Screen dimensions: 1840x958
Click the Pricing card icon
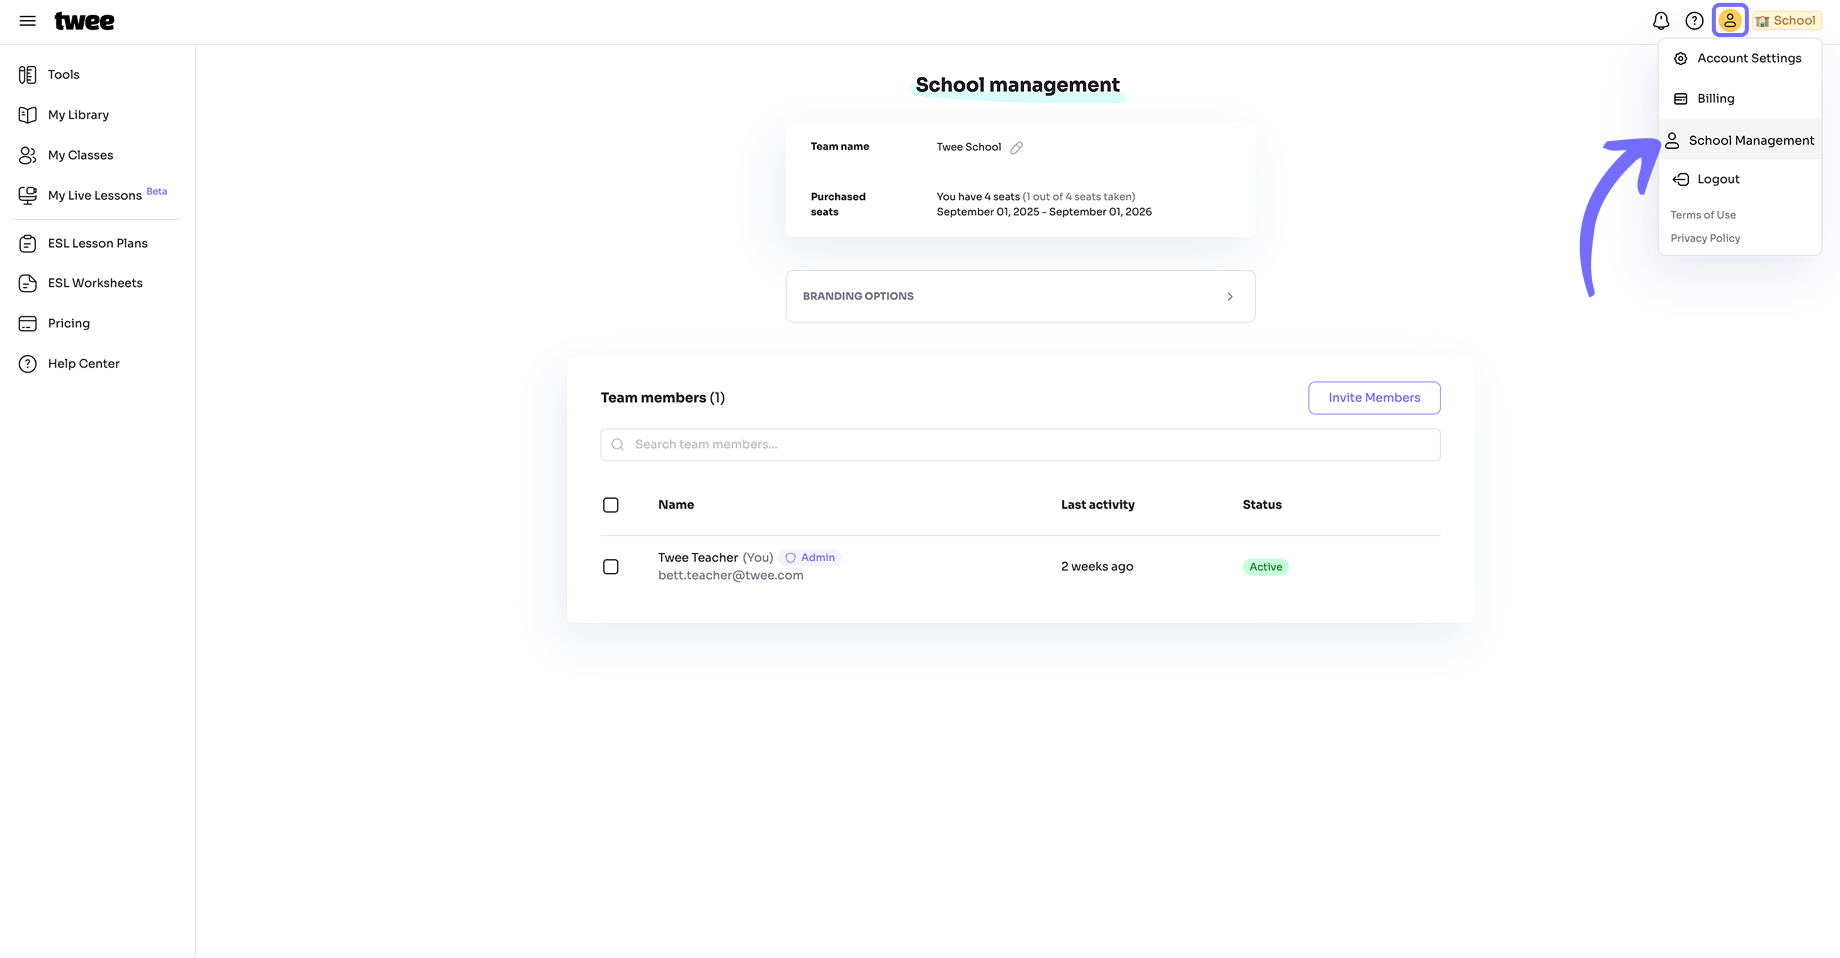[x=28, y=324]
